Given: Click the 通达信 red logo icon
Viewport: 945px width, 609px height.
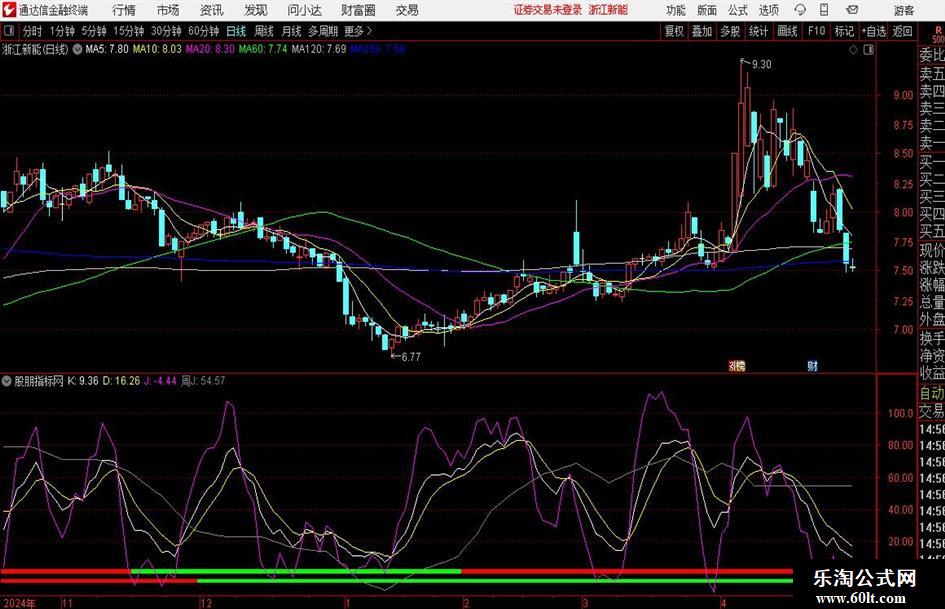Looking at the screenshot, I should (9, 10).
